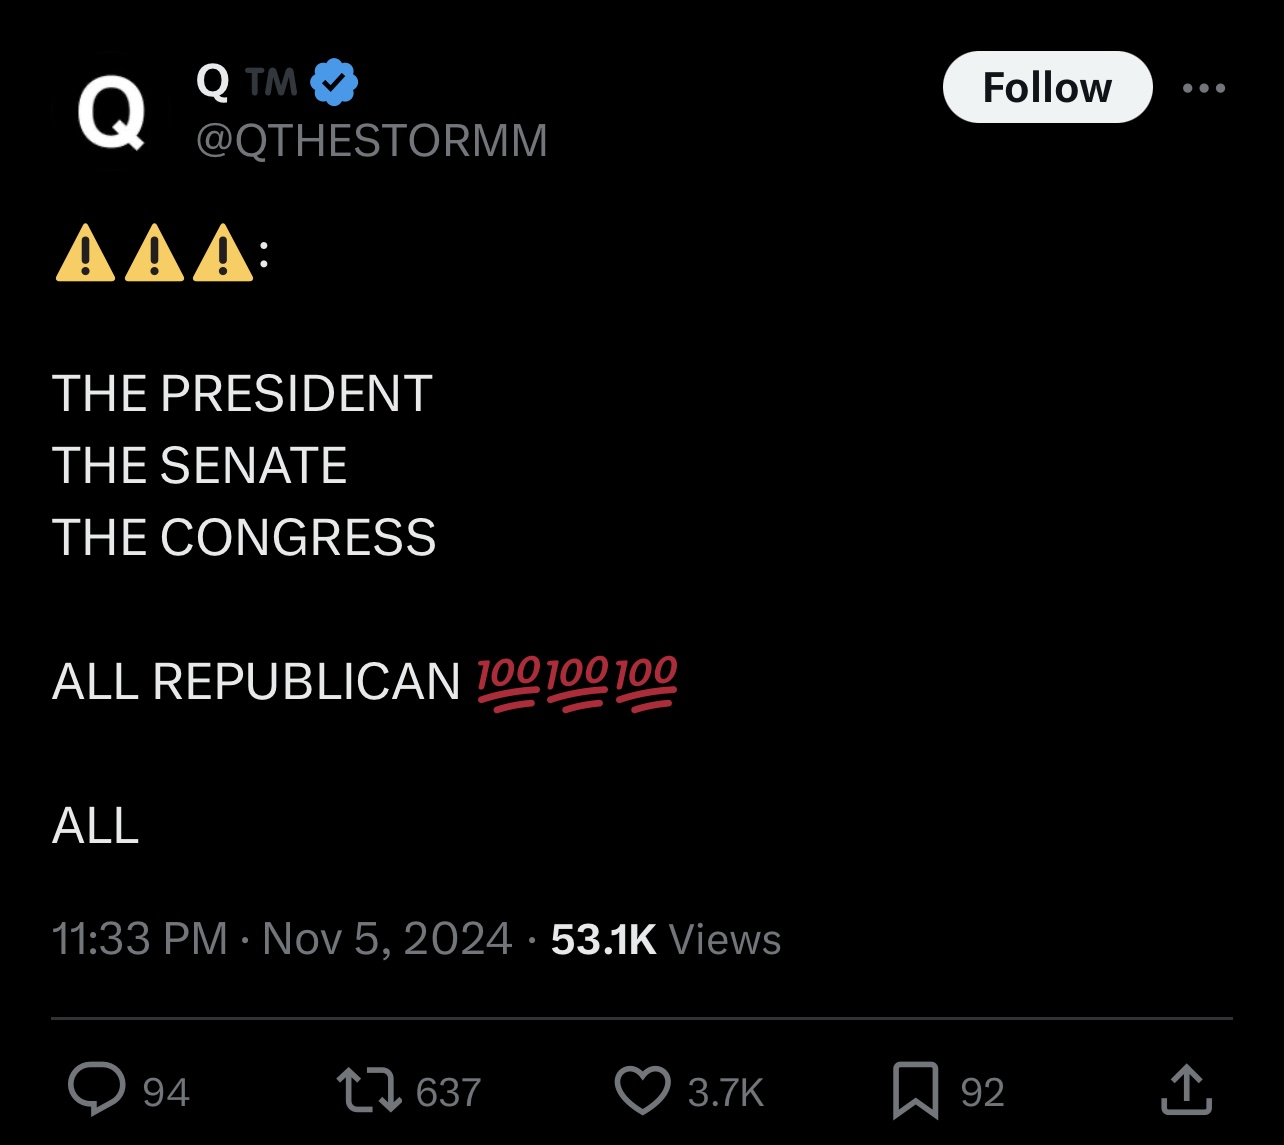
Task: Click the 92 bookmarks count
Action: (982, 1092)
